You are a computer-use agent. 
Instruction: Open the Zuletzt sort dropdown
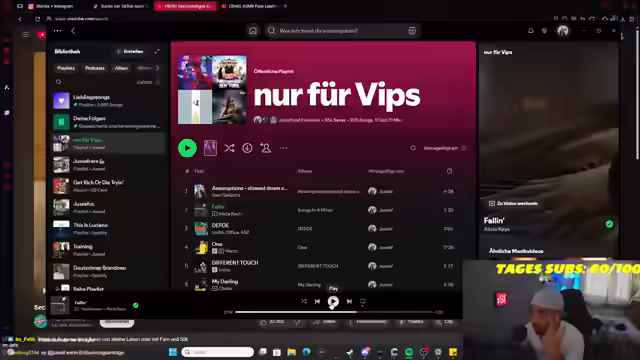[148, 82]
